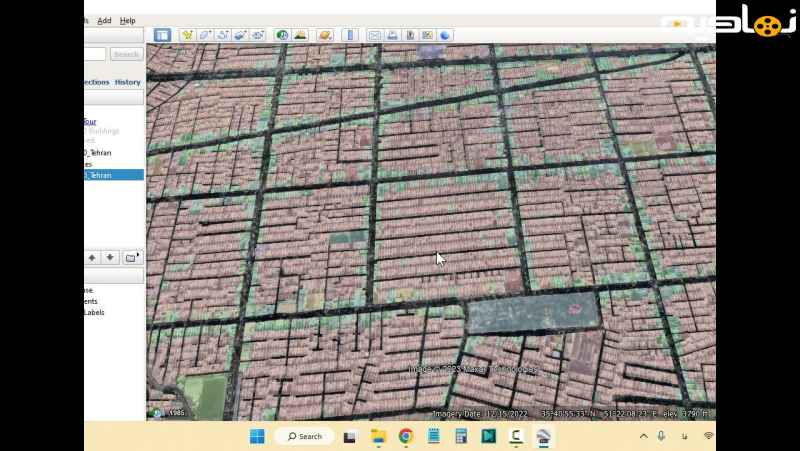This screenshot has height=451, width=800.
Task: Click the Add Image Overlay icon
Action: (x=241, y=35)
